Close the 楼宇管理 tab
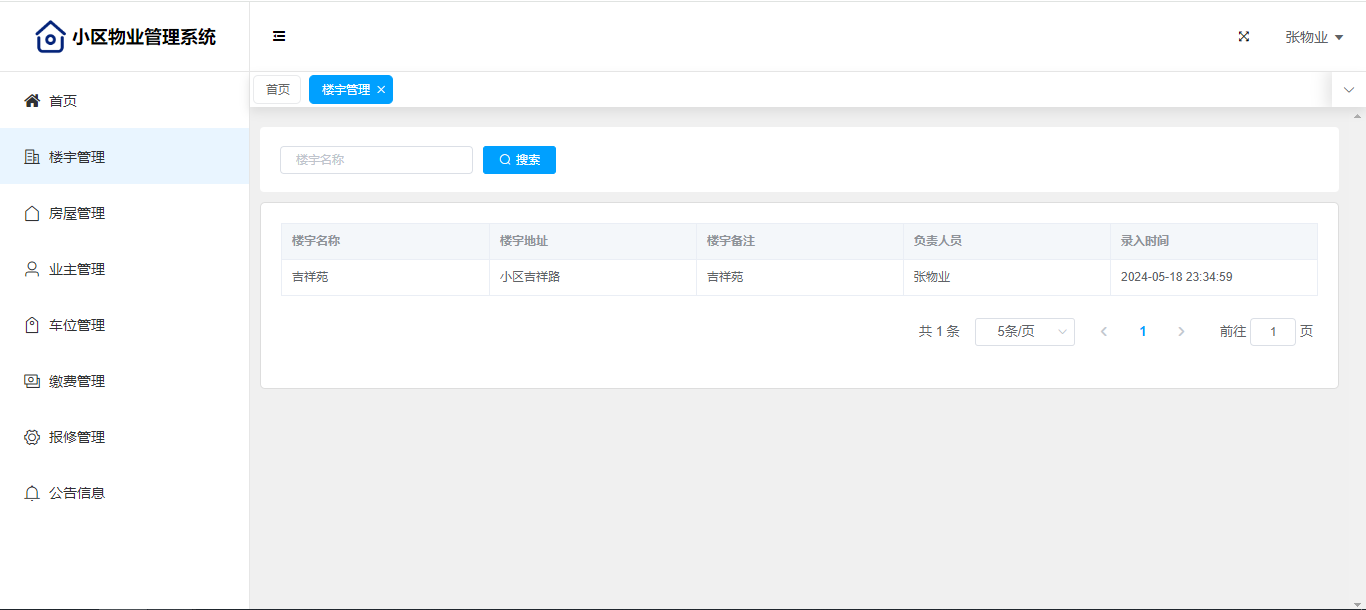 (381, 90)
